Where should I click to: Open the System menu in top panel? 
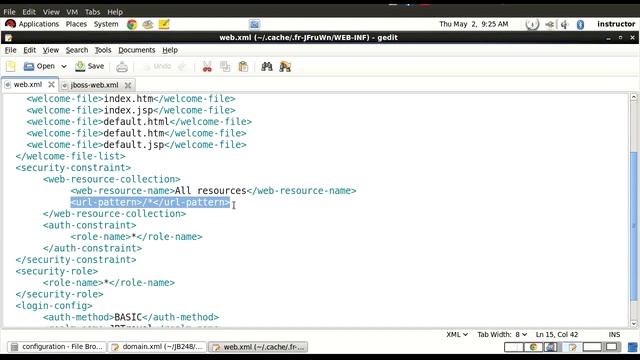click(106, 24)
